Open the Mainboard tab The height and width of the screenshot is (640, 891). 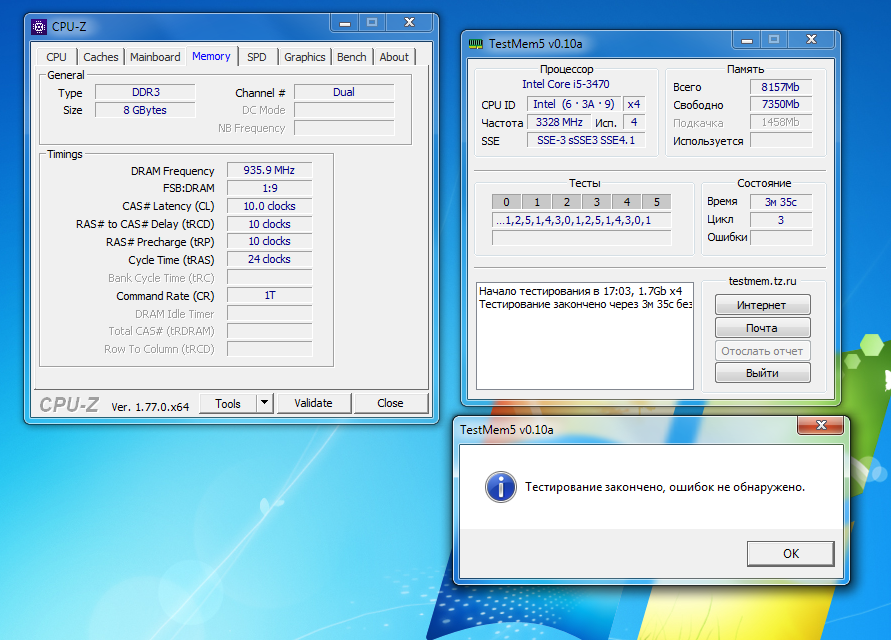tap(155, 57)
